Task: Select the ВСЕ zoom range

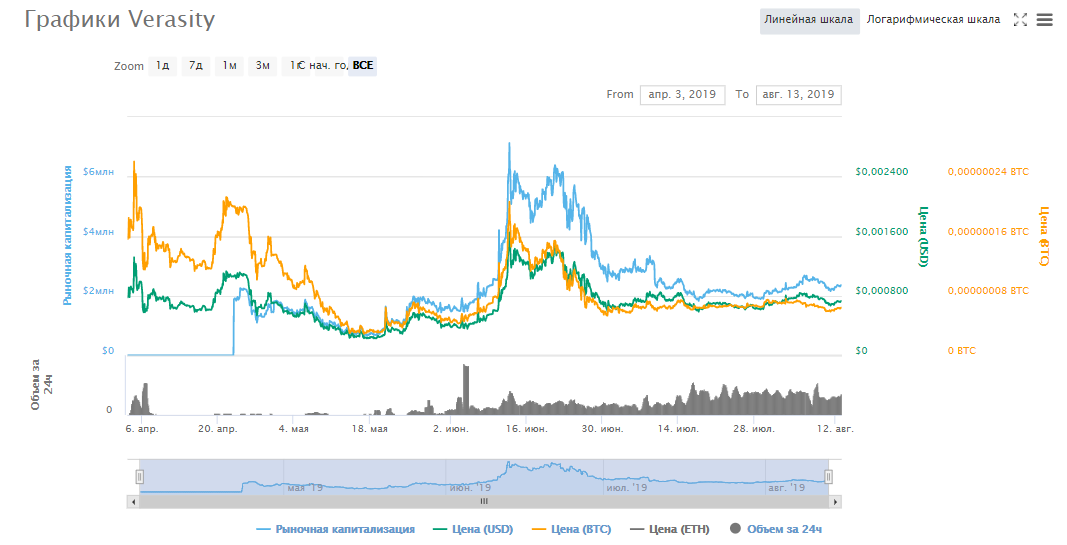Action: [363, 65]
